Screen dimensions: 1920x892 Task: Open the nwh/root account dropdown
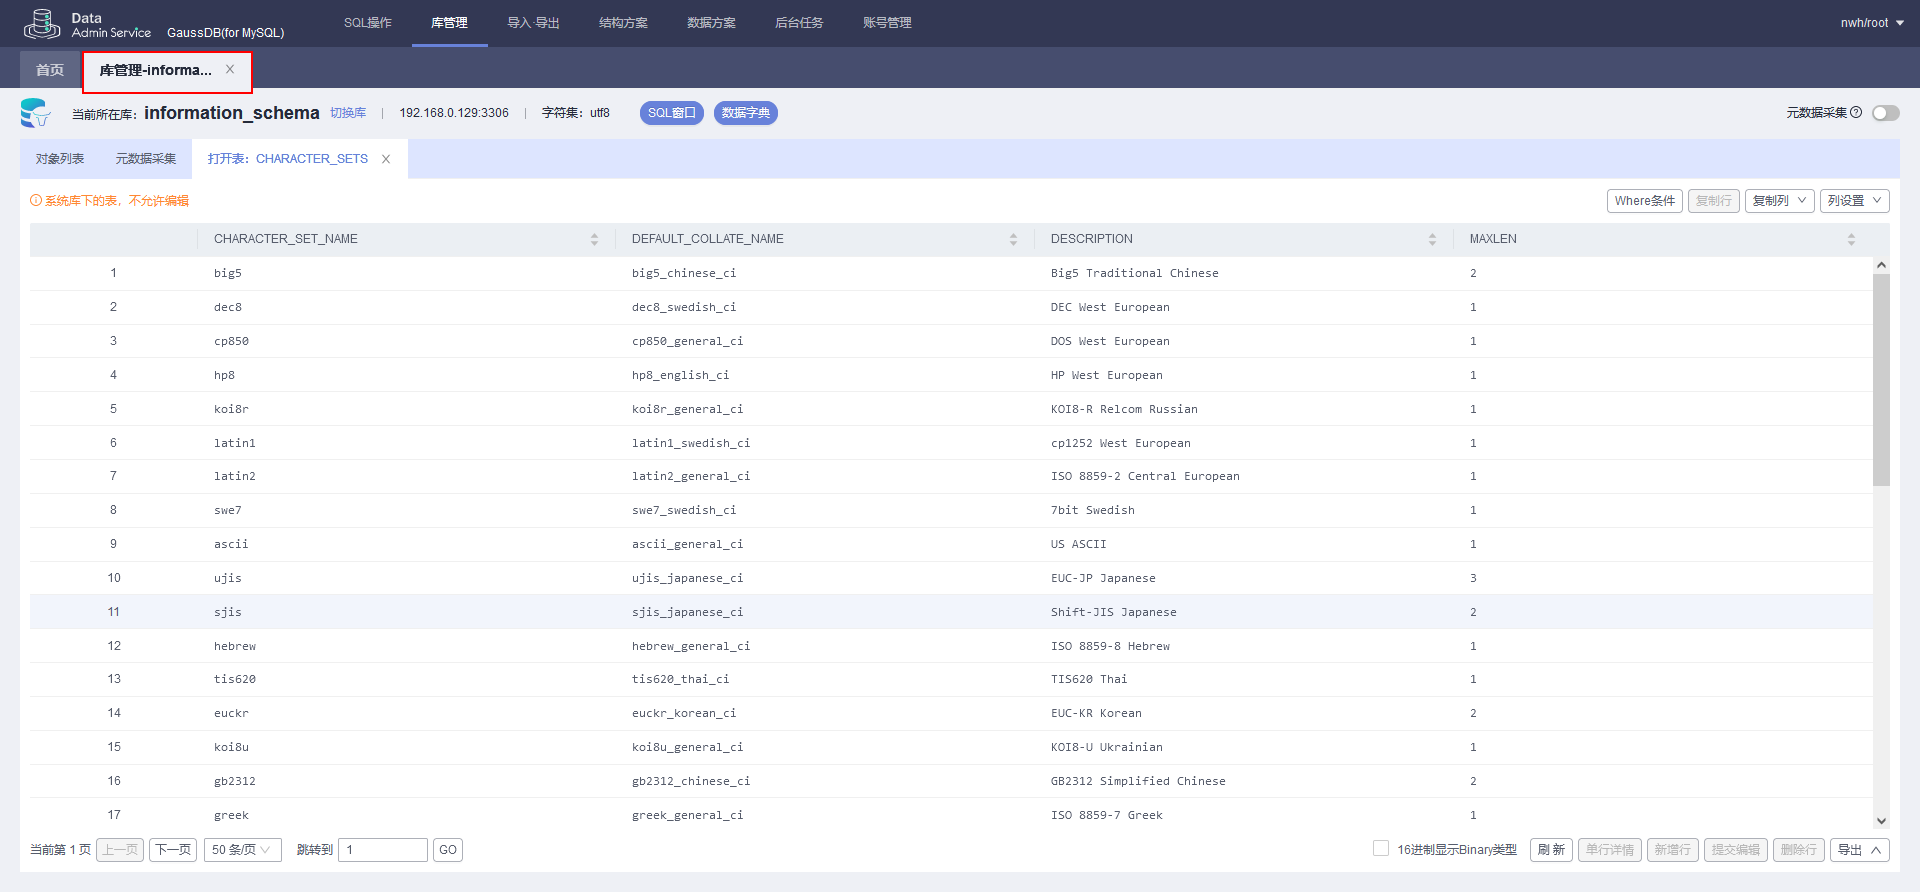[x=1872, y=23]
